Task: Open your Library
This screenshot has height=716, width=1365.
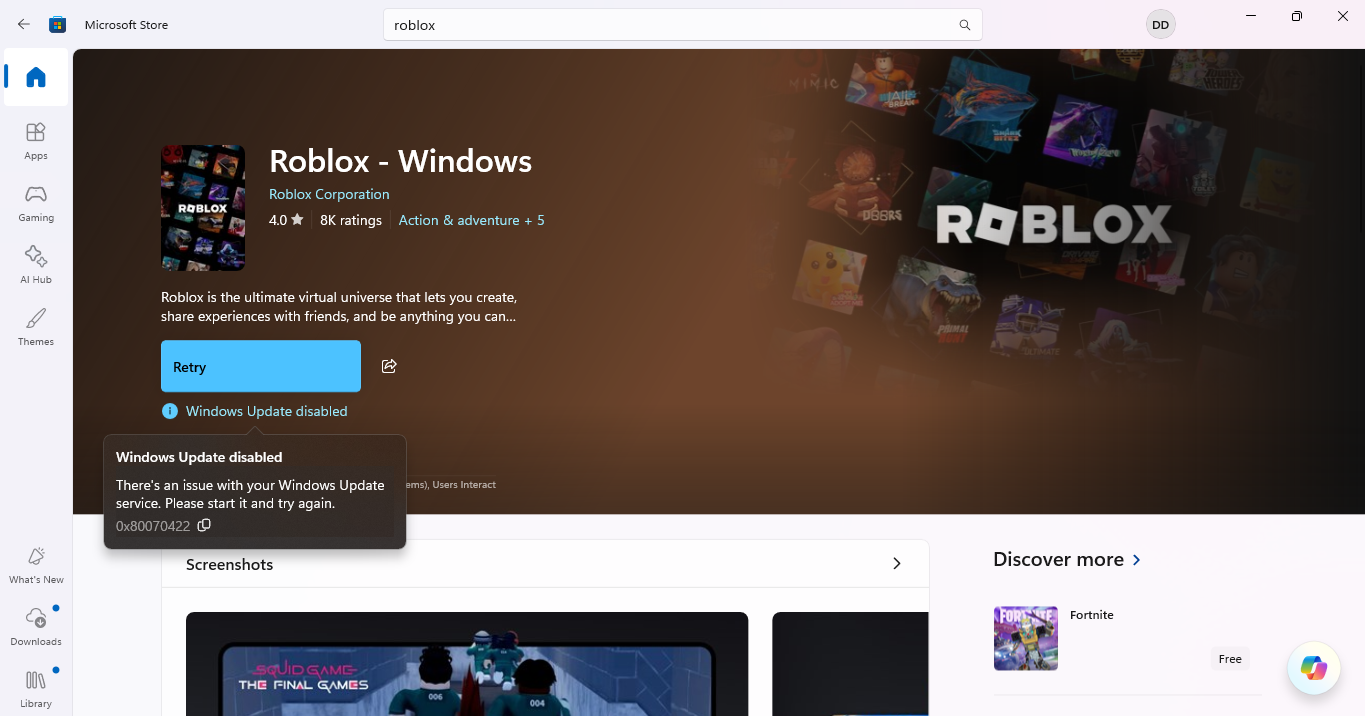Action: click(x=35, y=689)
